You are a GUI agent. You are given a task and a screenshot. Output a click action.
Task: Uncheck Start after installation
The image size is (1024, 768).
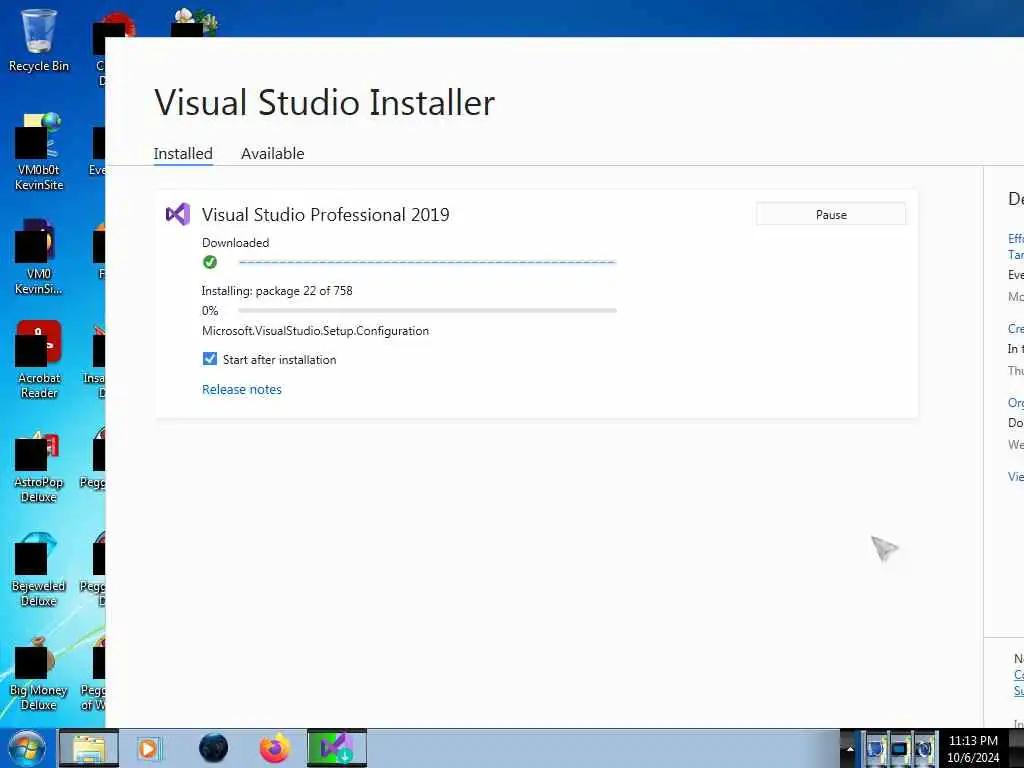coord(210,359)
